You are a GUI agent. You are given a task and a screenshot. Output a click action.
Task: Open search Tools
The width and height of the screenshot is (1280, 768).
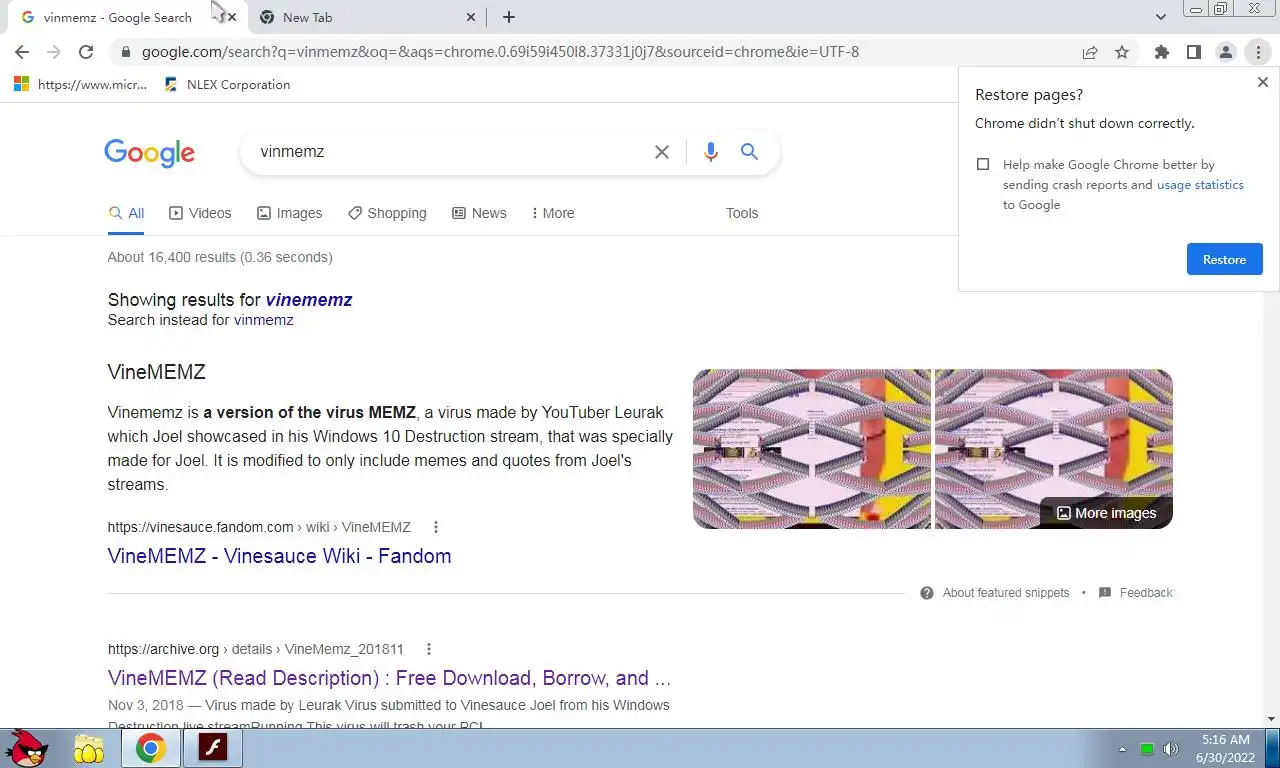[x=742, y=213]
